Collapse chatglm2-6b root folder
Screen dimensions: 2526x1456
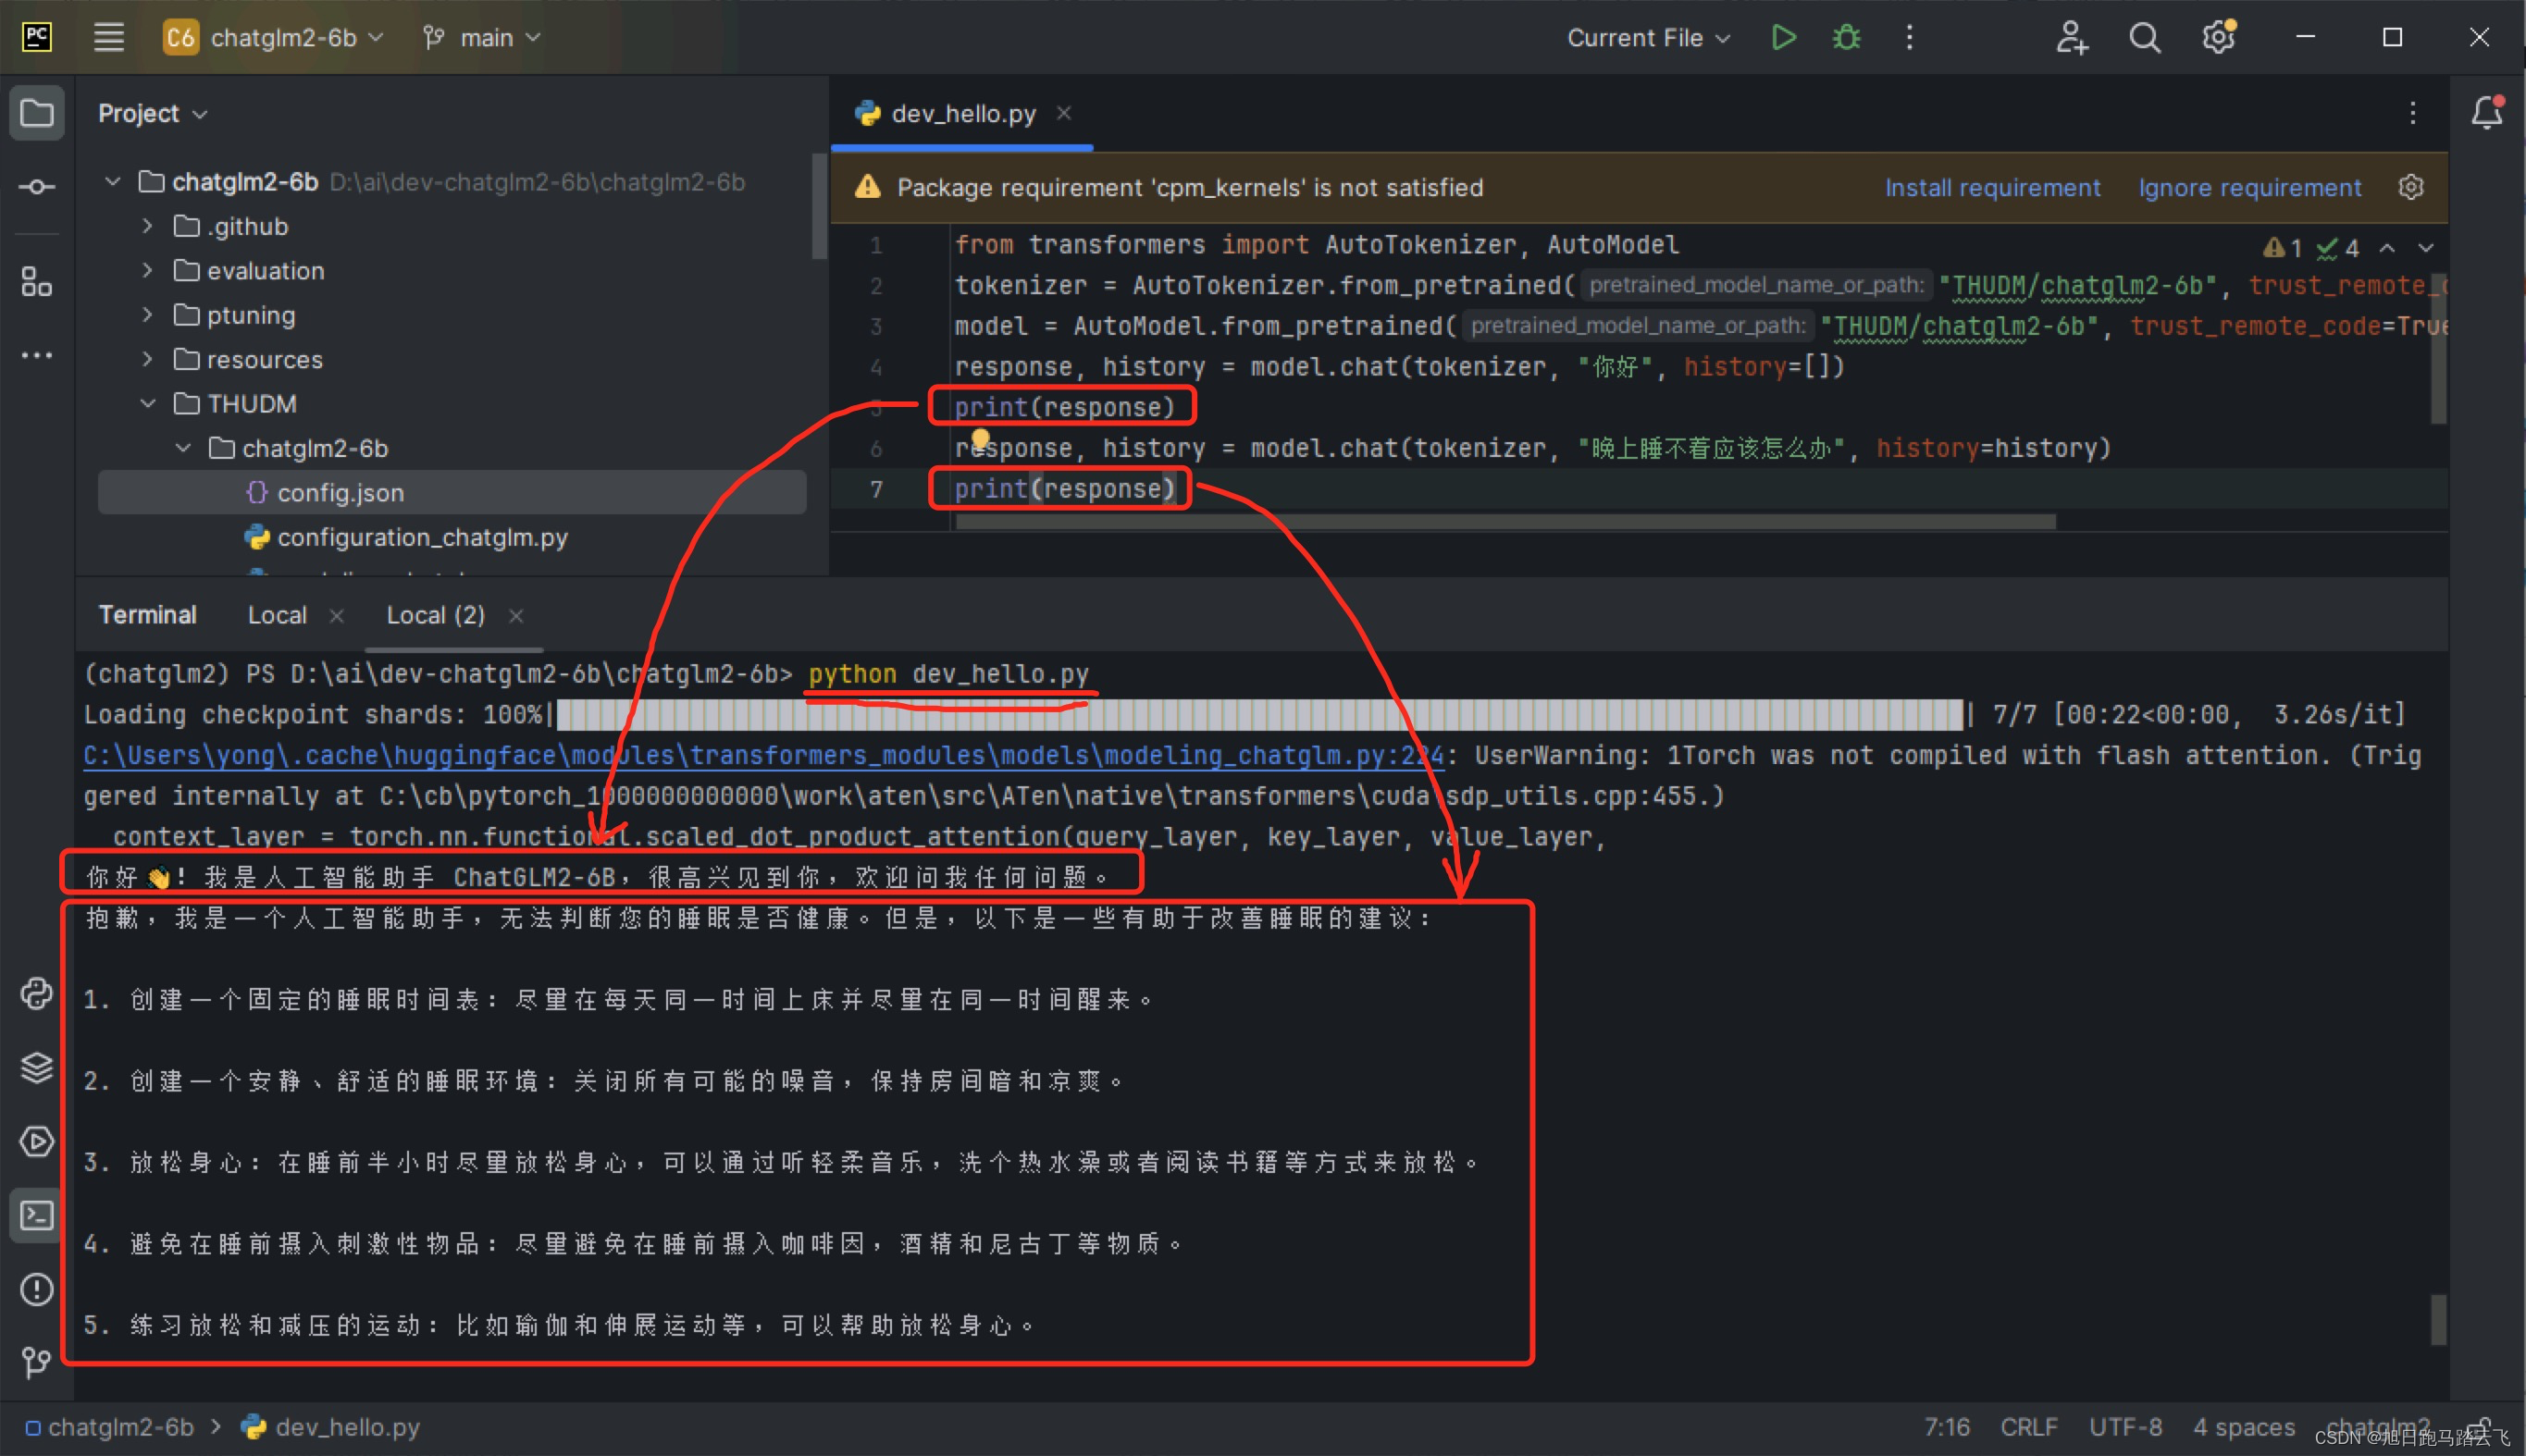[x=113, y=182]
